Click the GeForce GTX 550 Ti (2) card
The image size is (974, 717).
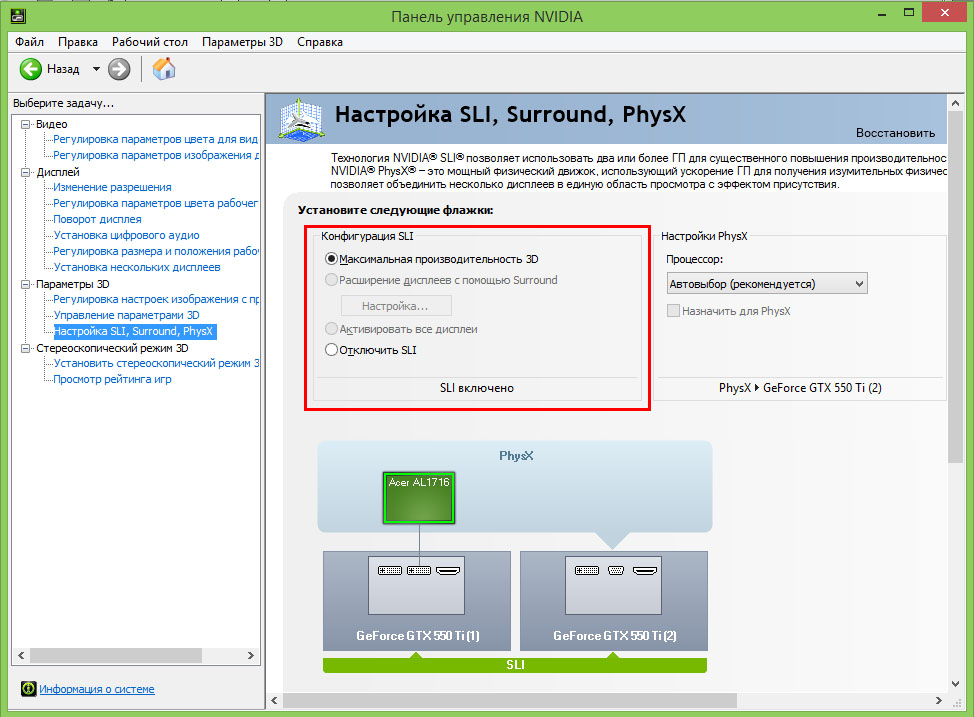click(x=614, y=600)
